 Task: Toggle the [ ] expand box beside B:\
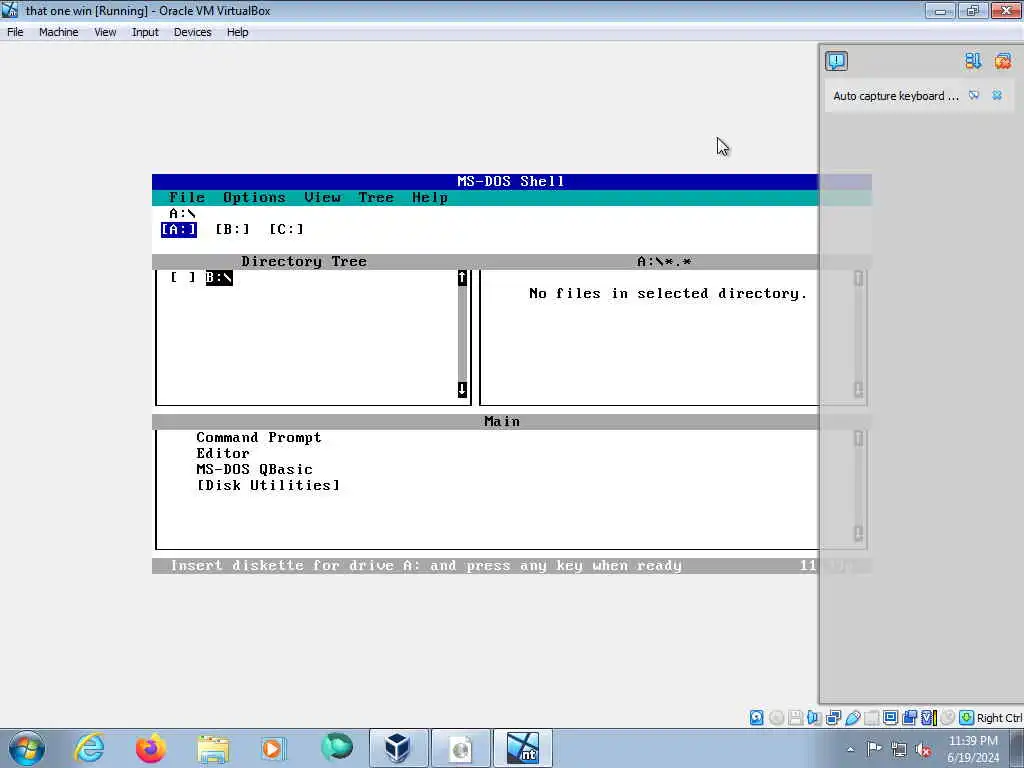[183, 278]
